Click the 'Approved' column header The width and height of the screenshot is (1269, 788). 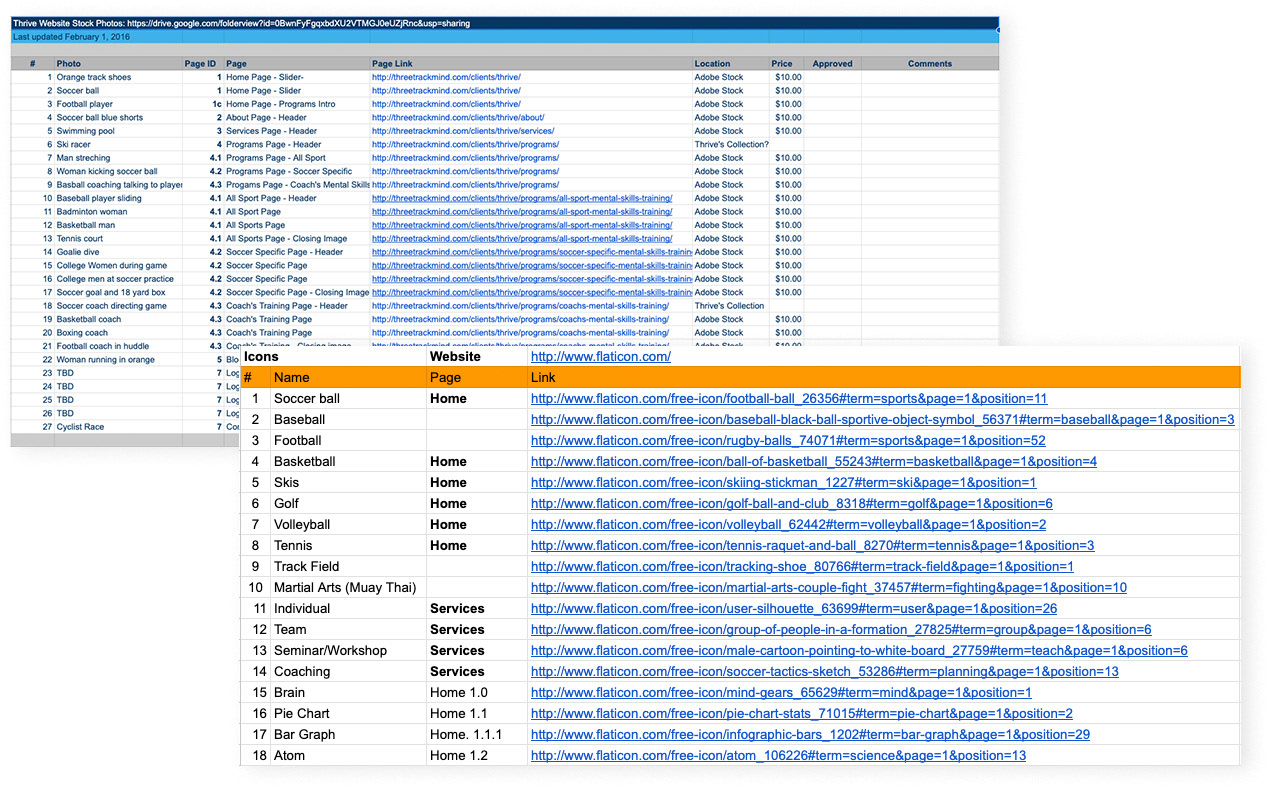[832, 64]
